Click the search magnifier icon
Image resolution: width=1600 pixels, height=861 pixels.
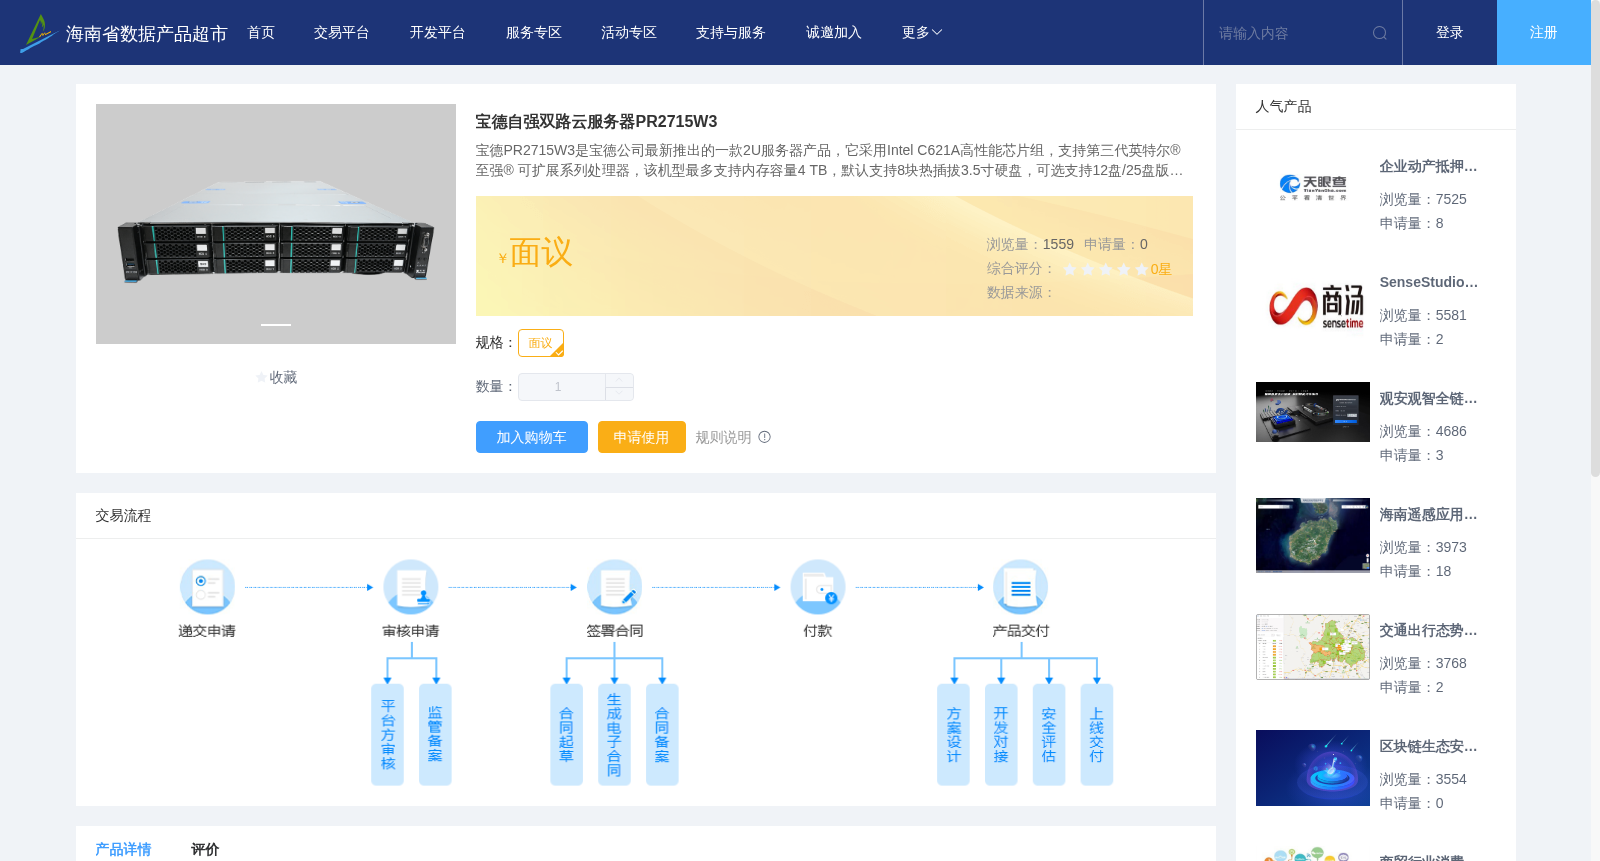coord(1380,33)
